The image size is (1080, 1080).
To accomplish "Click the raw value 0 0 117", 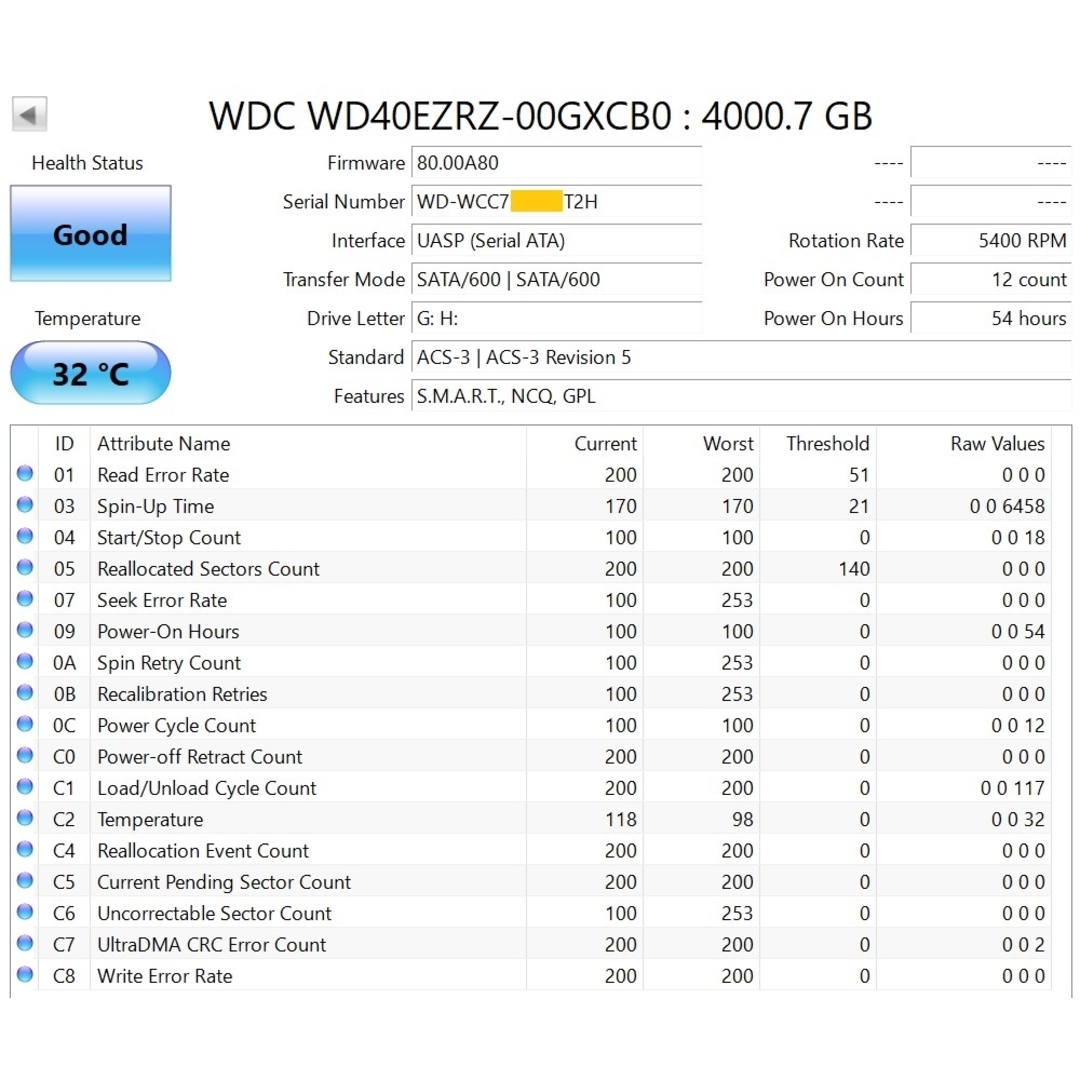I will pyautogui.click(x=1012, y=788).
